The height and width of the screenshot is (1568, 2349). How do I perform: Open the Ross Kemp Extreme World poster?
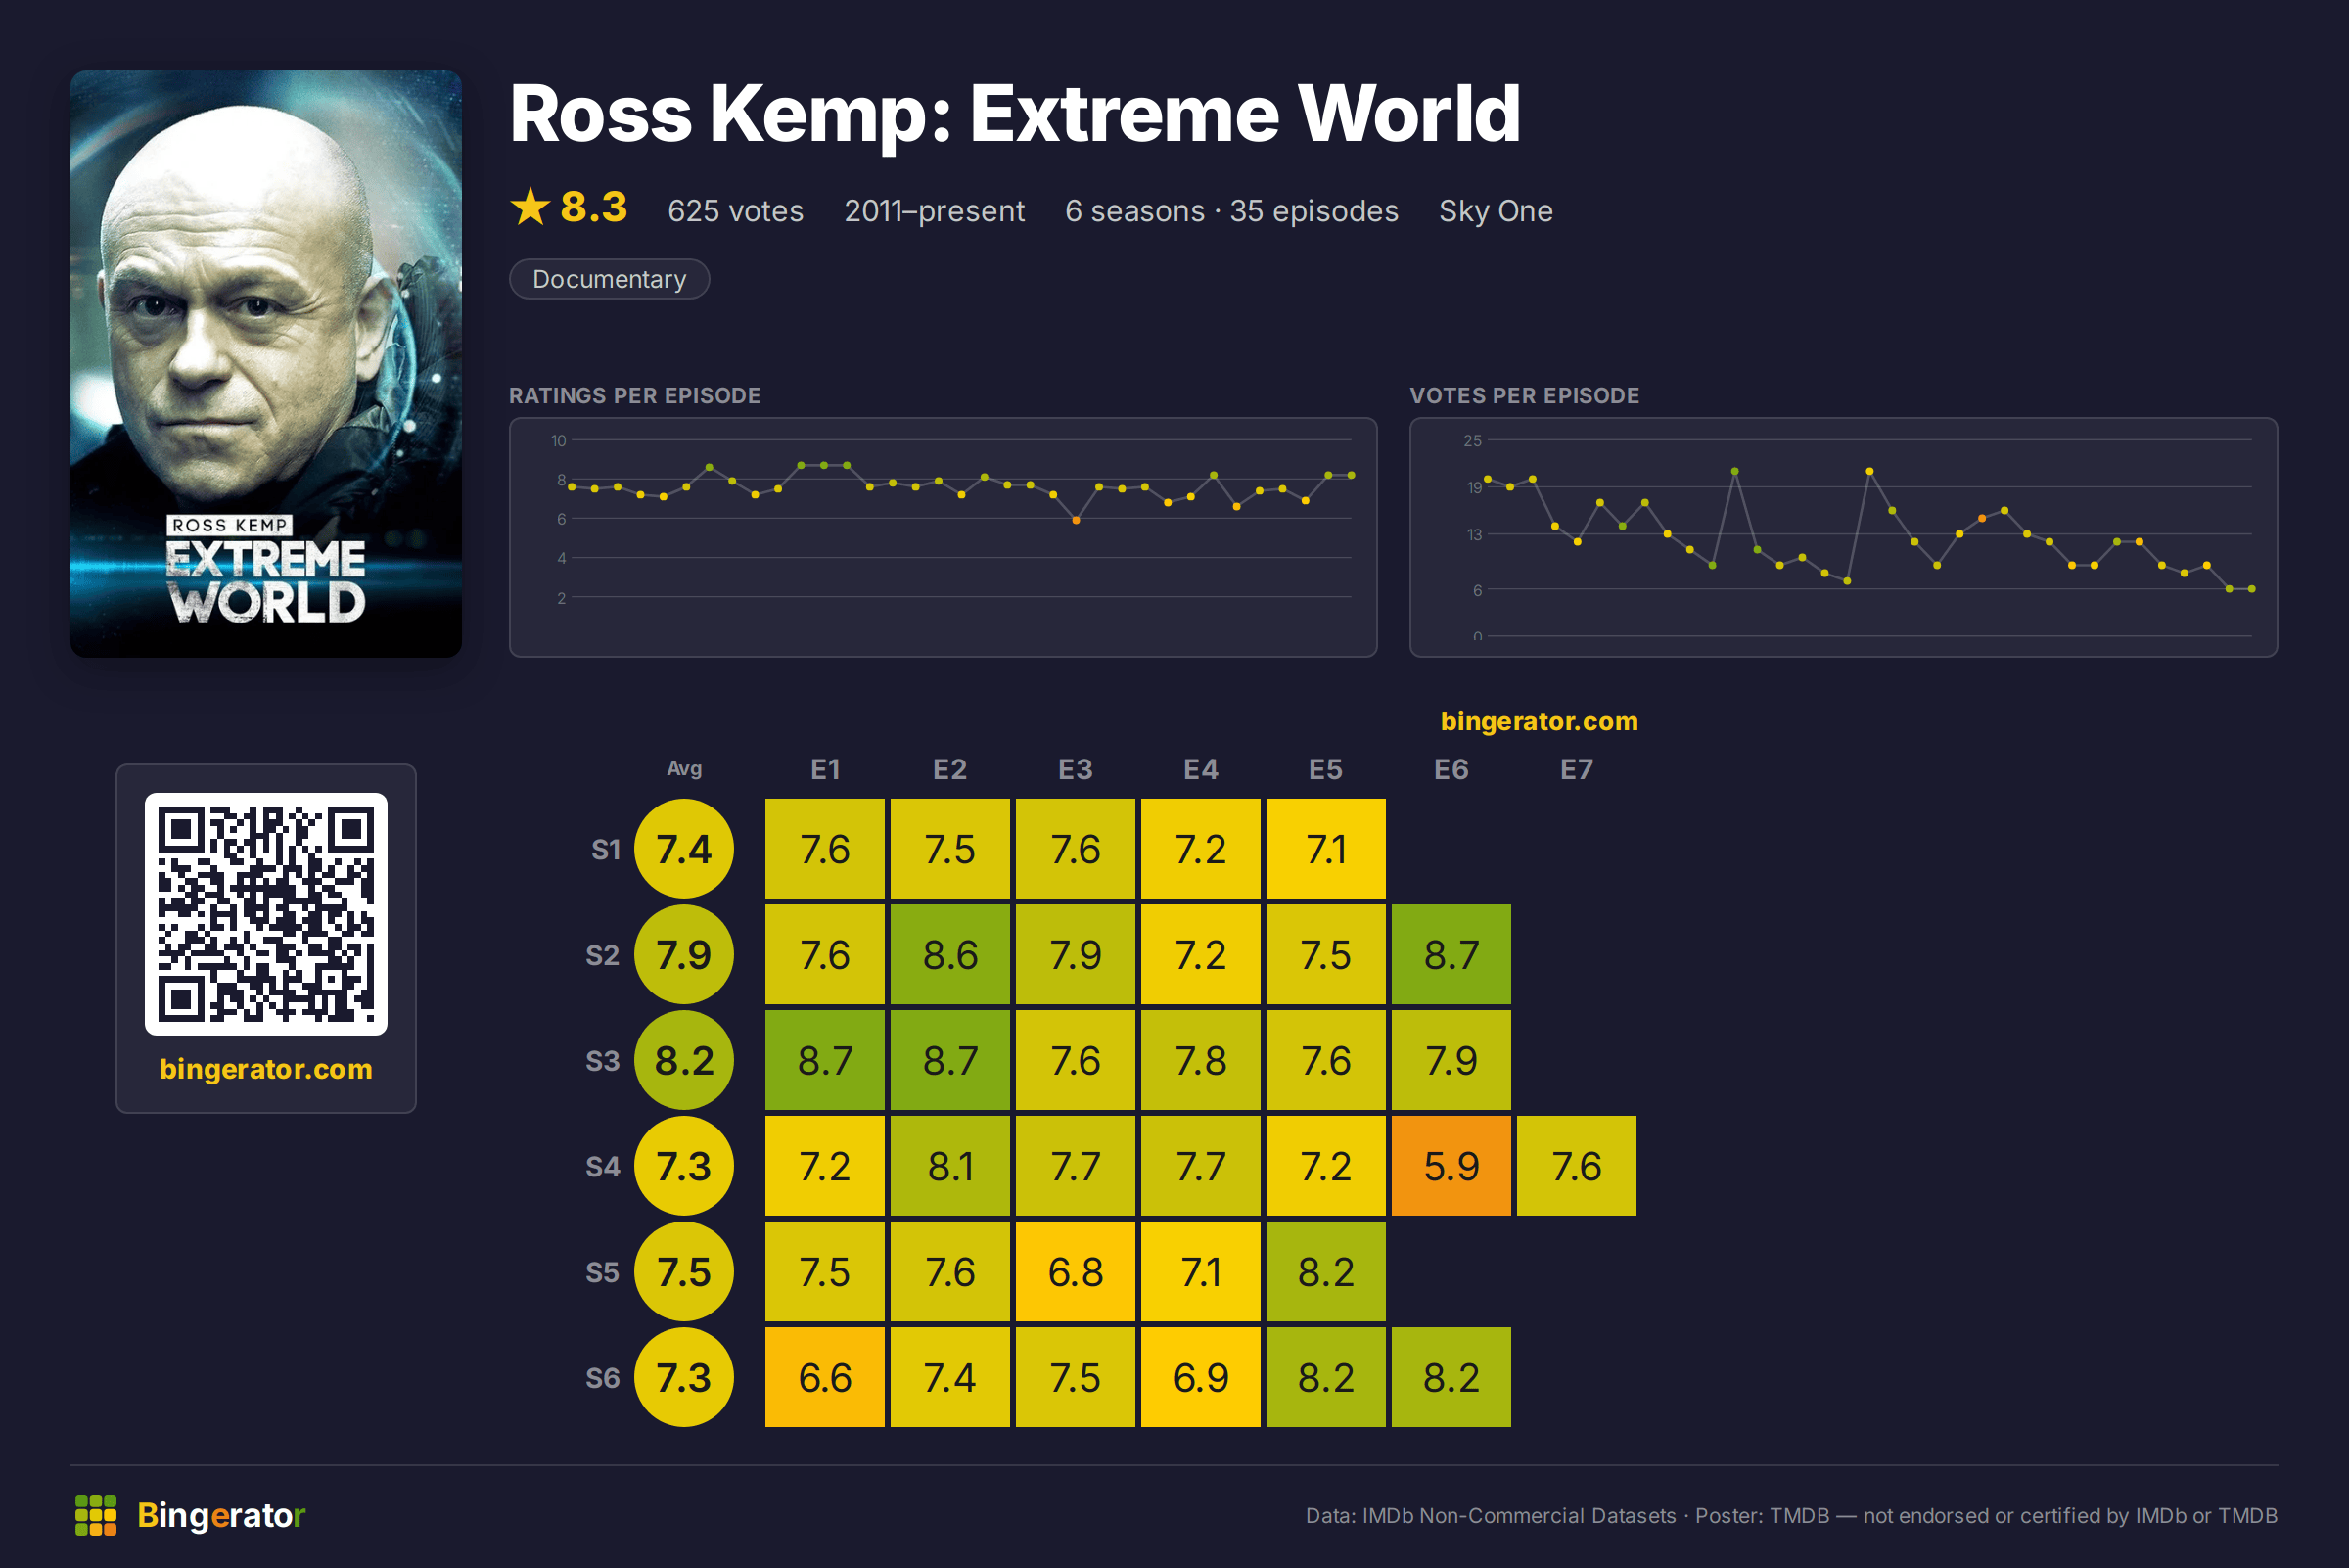coord(266,364)
